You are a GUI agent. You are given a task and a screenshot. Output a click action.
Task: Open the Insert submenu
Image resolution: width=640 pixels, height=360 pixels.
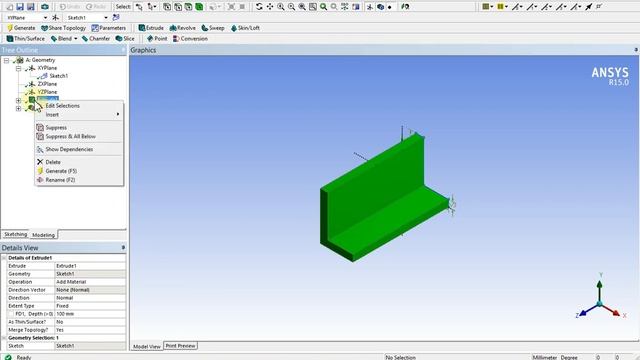click(79, 115)
